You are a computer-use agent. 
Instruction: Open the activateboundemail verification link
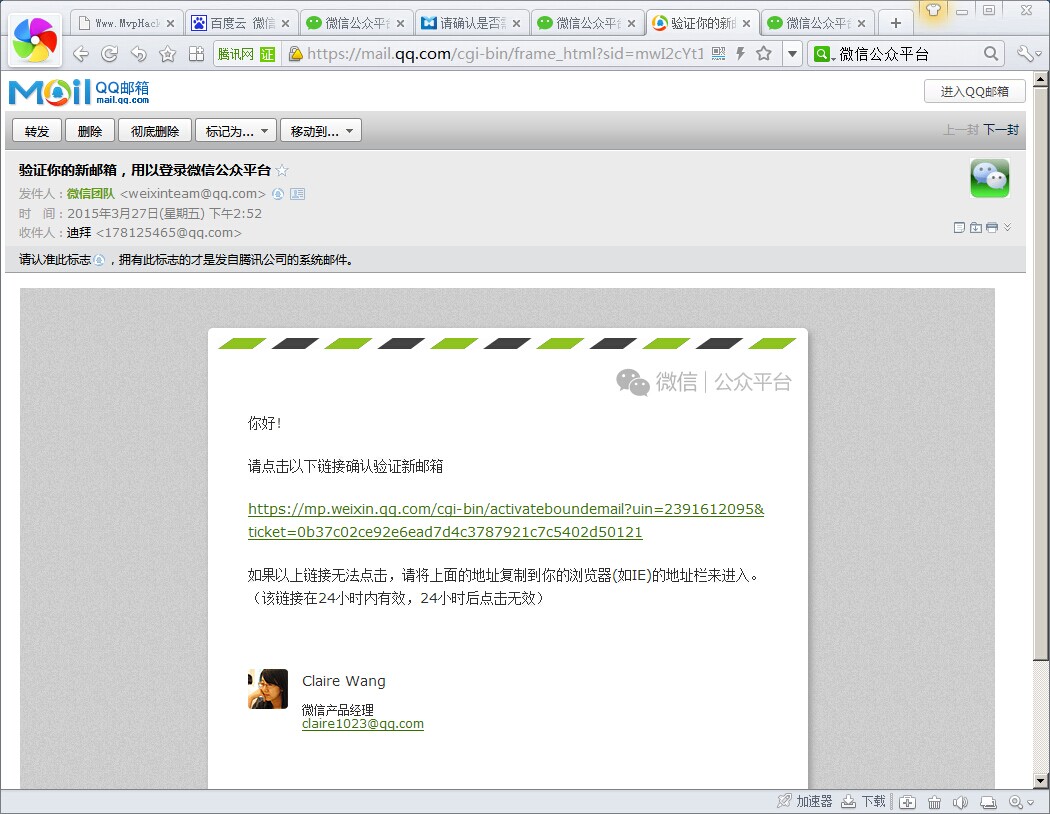click(x=506, y=520)
